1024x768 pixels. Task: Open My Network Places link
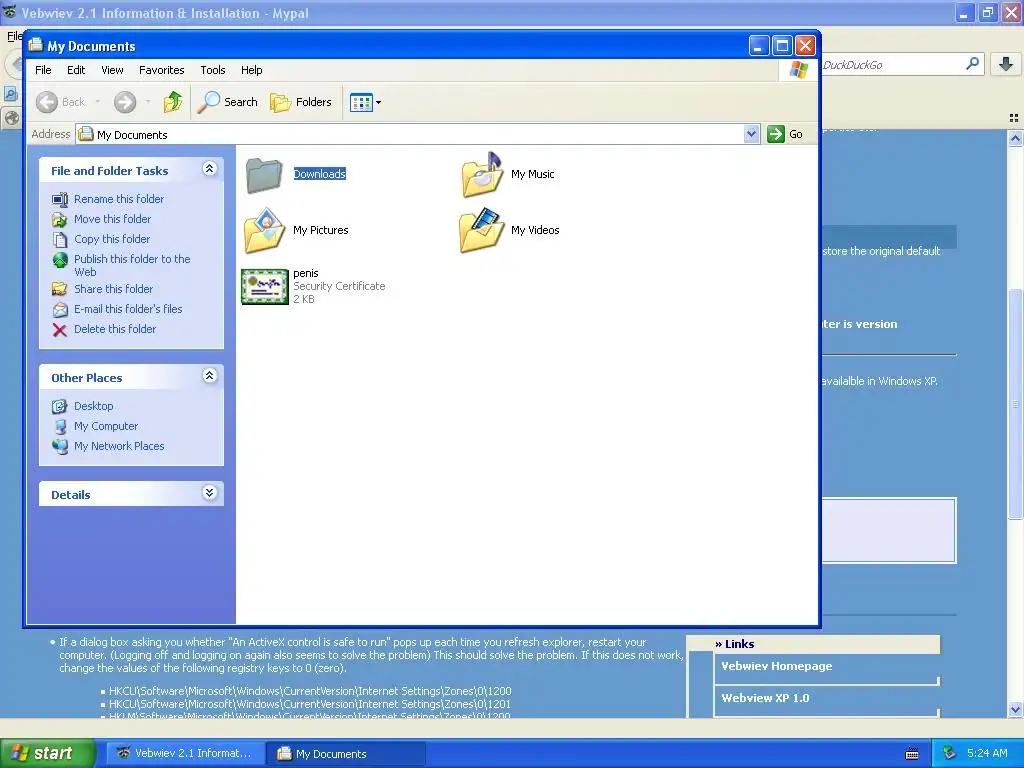(119, 446)
